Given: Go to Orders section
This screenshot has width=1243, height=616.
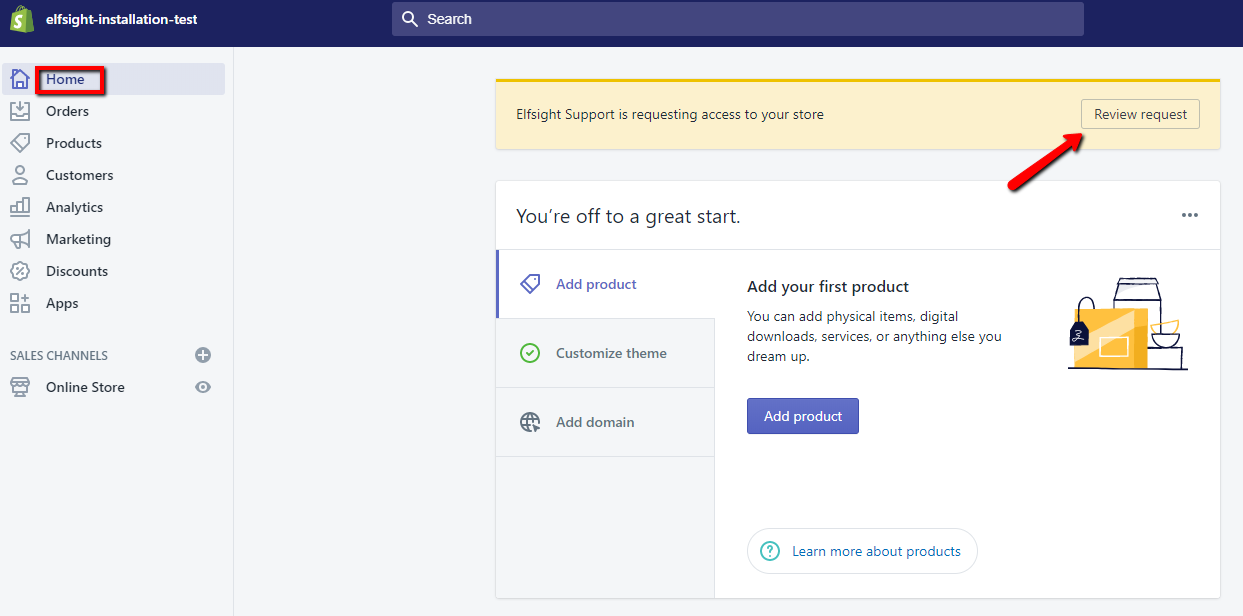Looking at the screenshot, I should [67, 111].
